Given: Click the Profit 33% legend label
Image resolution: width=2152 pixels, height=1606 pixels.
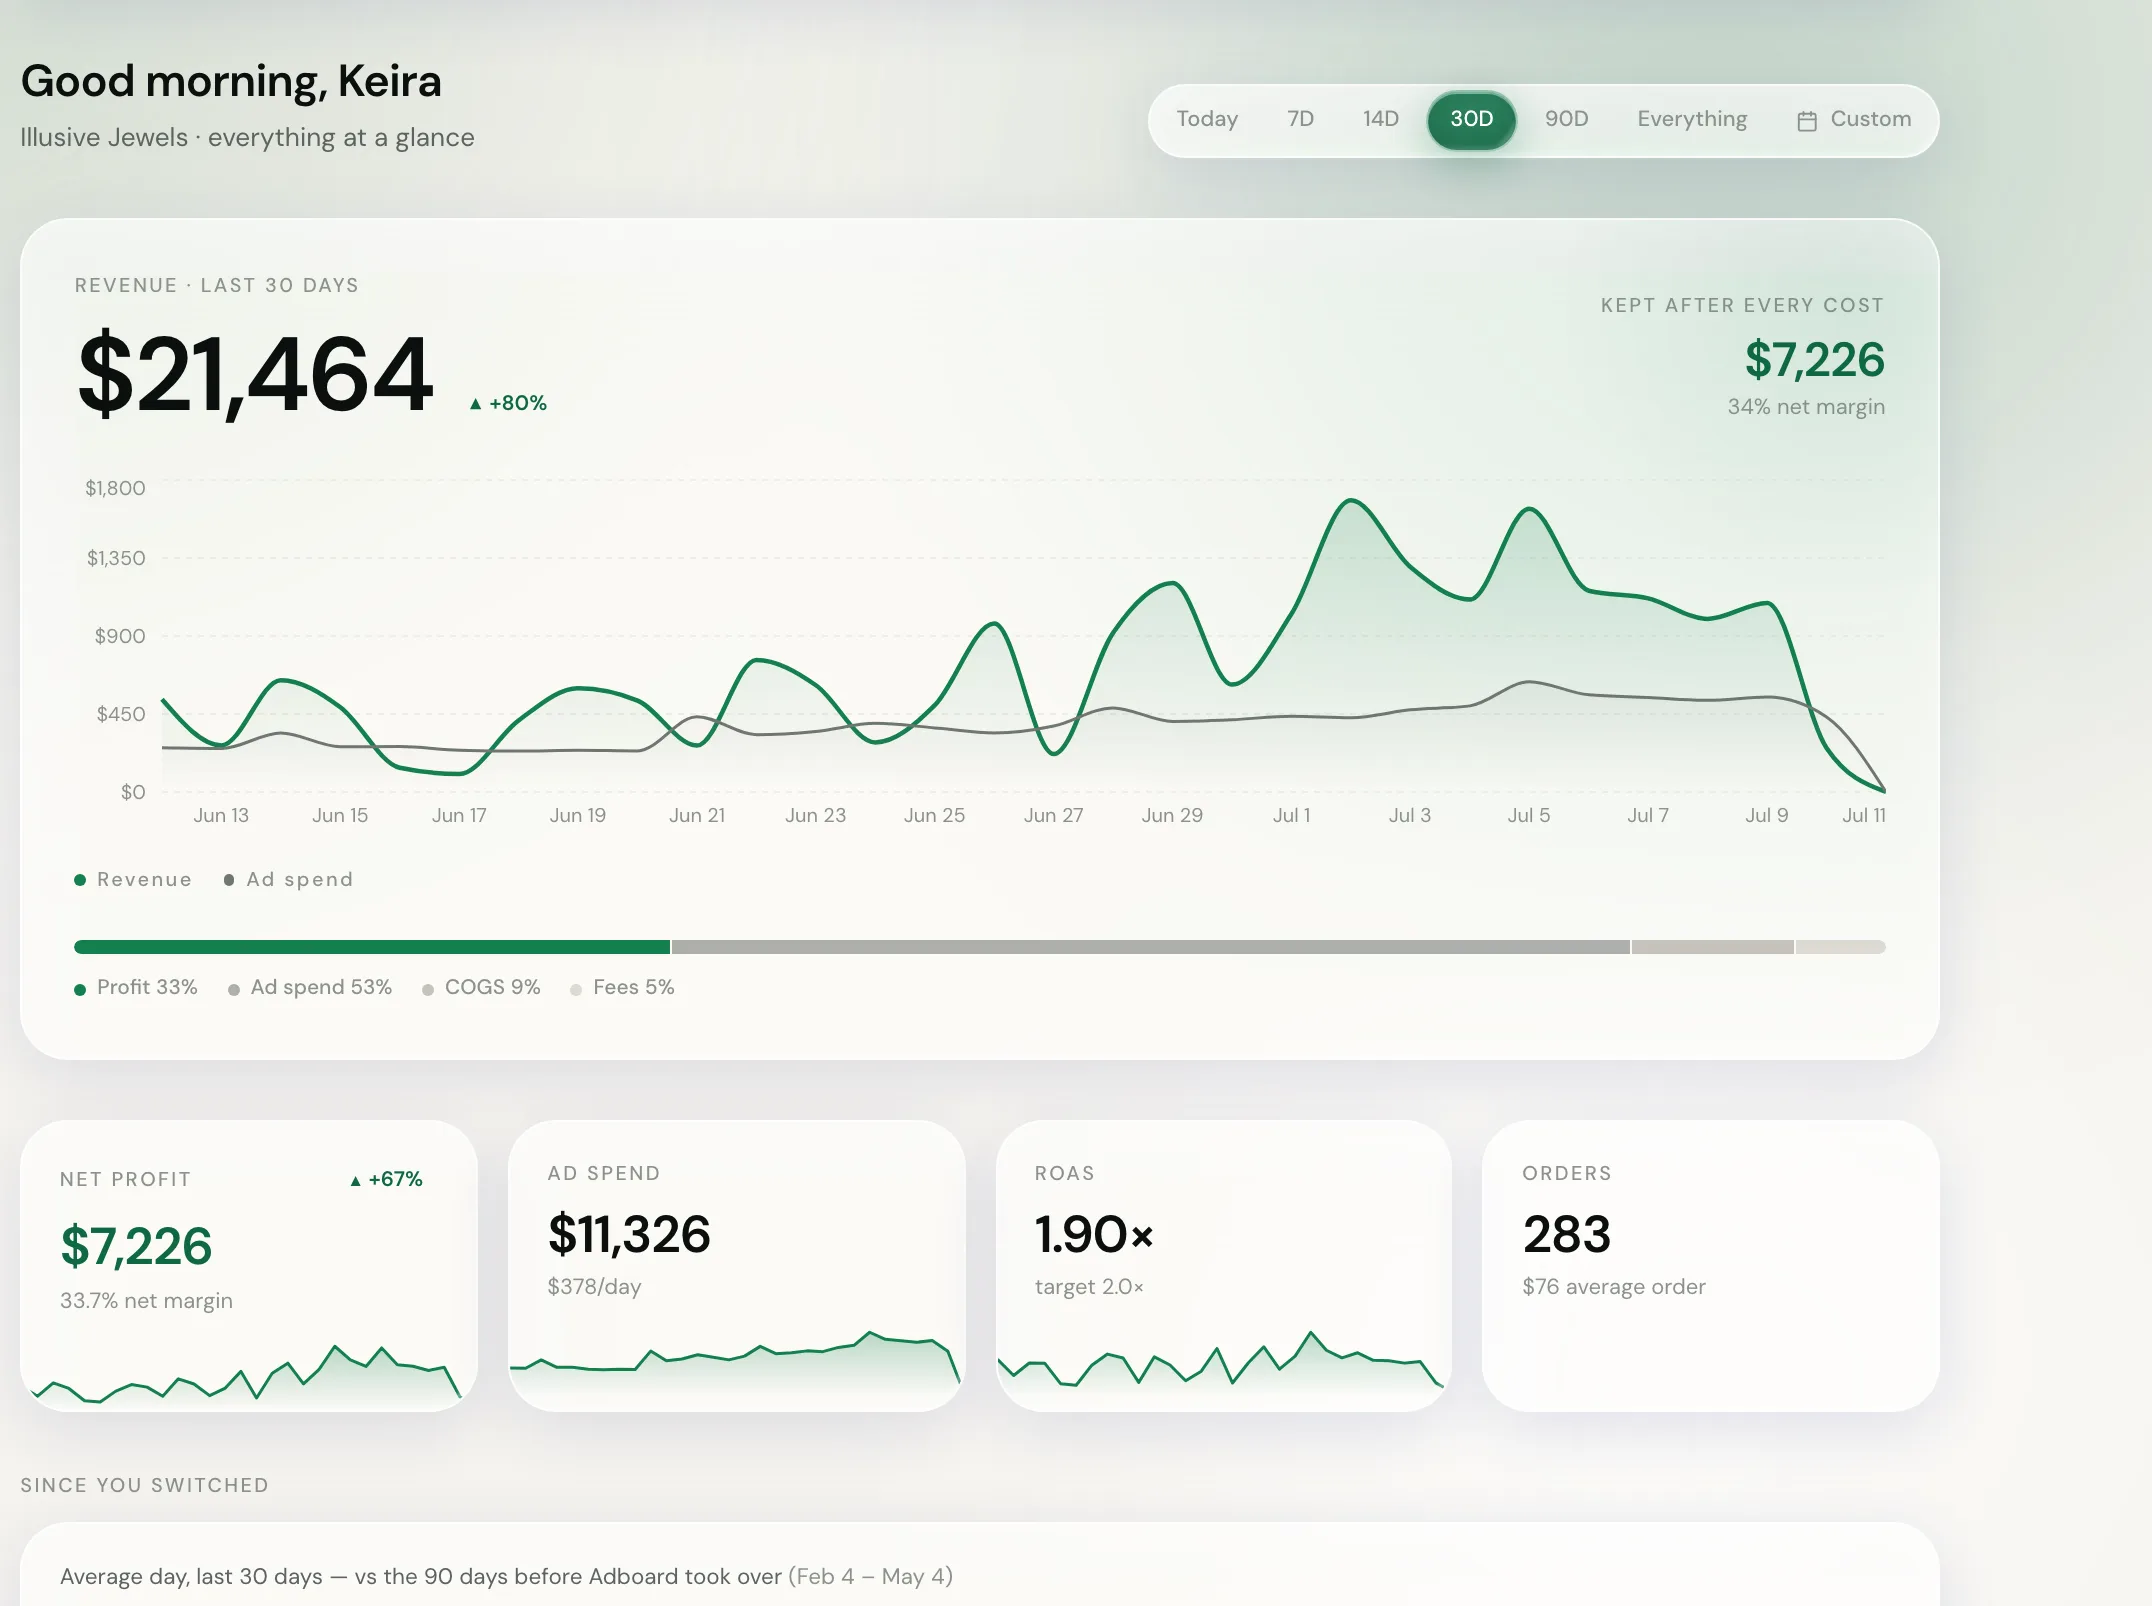Looking at the screenshot, I should coord(136,987).
